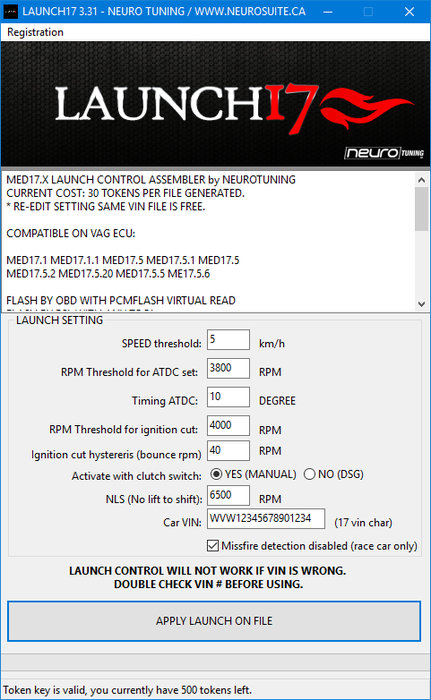
Task: Click the token key status bar message
Action: click(127, 690)
